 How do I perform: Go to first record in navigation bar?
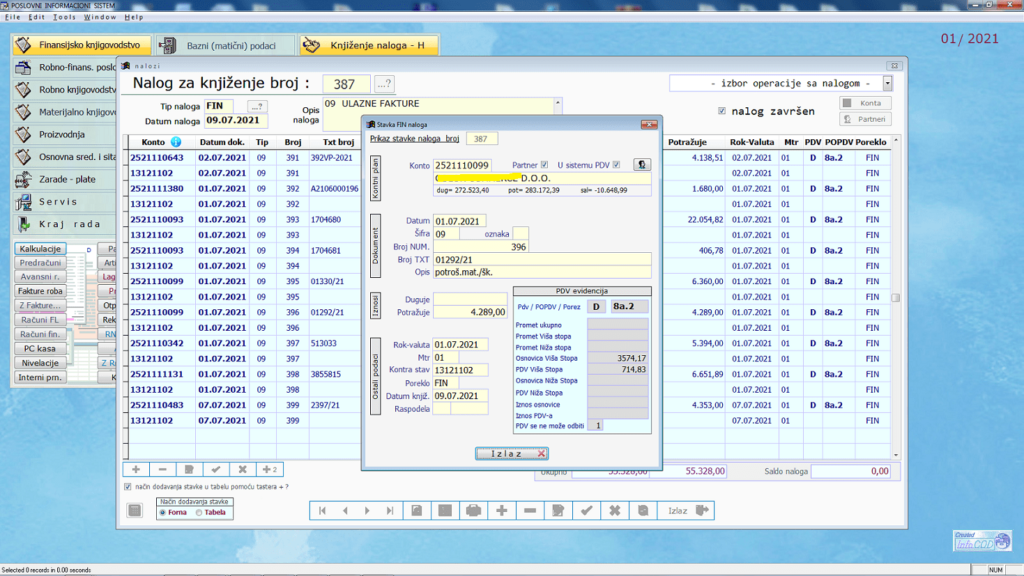point(322,511)
